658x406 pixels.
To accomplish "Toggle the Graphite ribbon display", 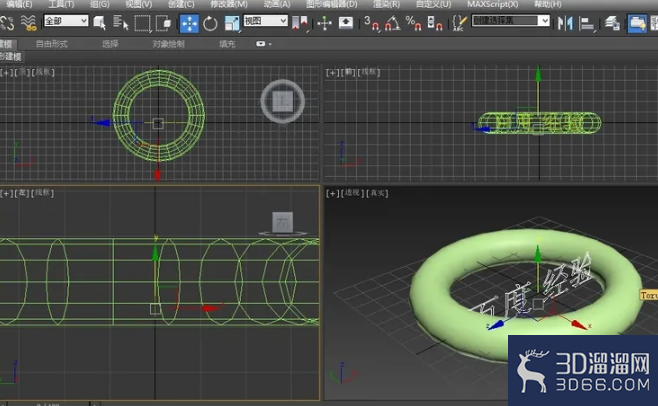I will point(637,23).
